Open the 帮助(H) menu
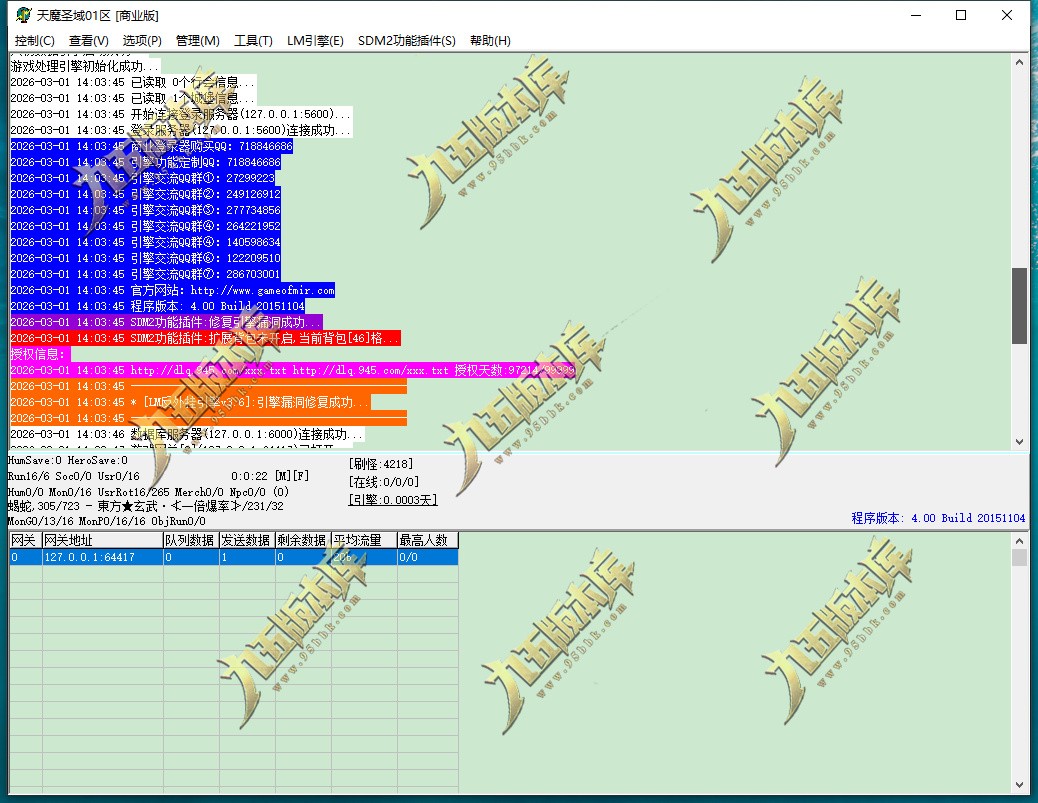The image size is (1038, 803). (x=490, y=41)
